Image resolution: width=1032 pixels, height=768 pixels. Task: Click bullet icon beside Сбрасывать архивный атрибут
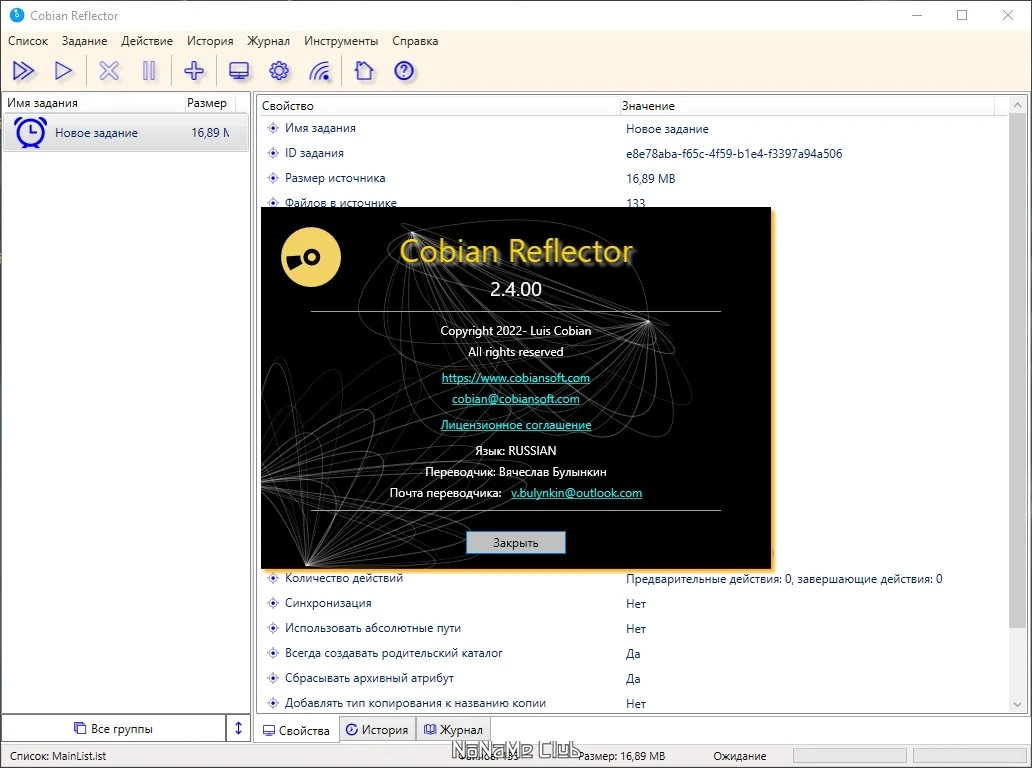click(273, 678)
